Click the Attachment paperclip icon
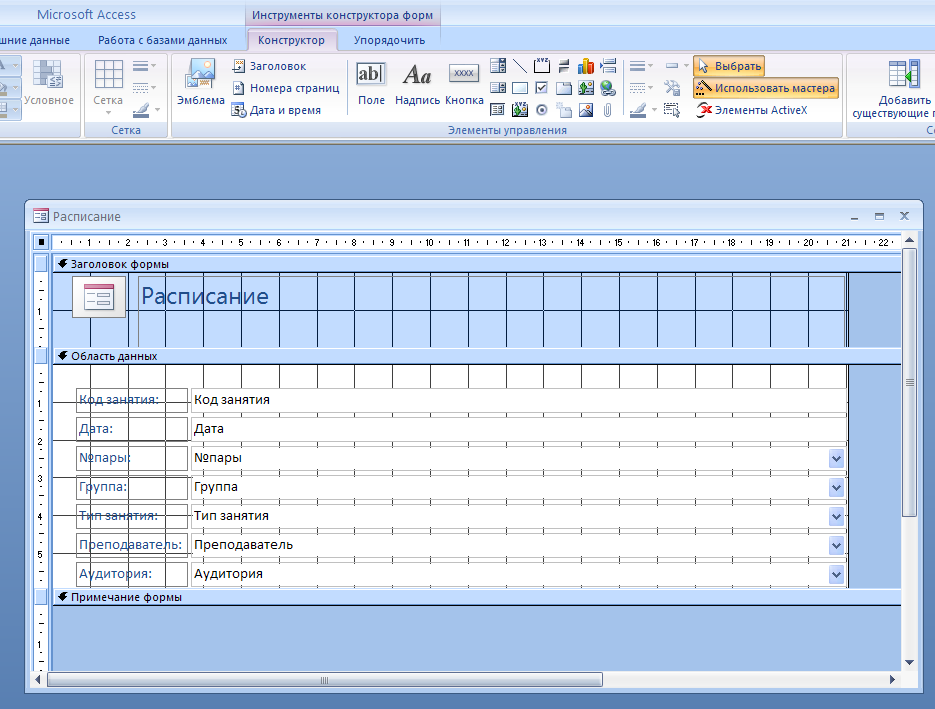This screenshot has width=935, height=709. 608,110
